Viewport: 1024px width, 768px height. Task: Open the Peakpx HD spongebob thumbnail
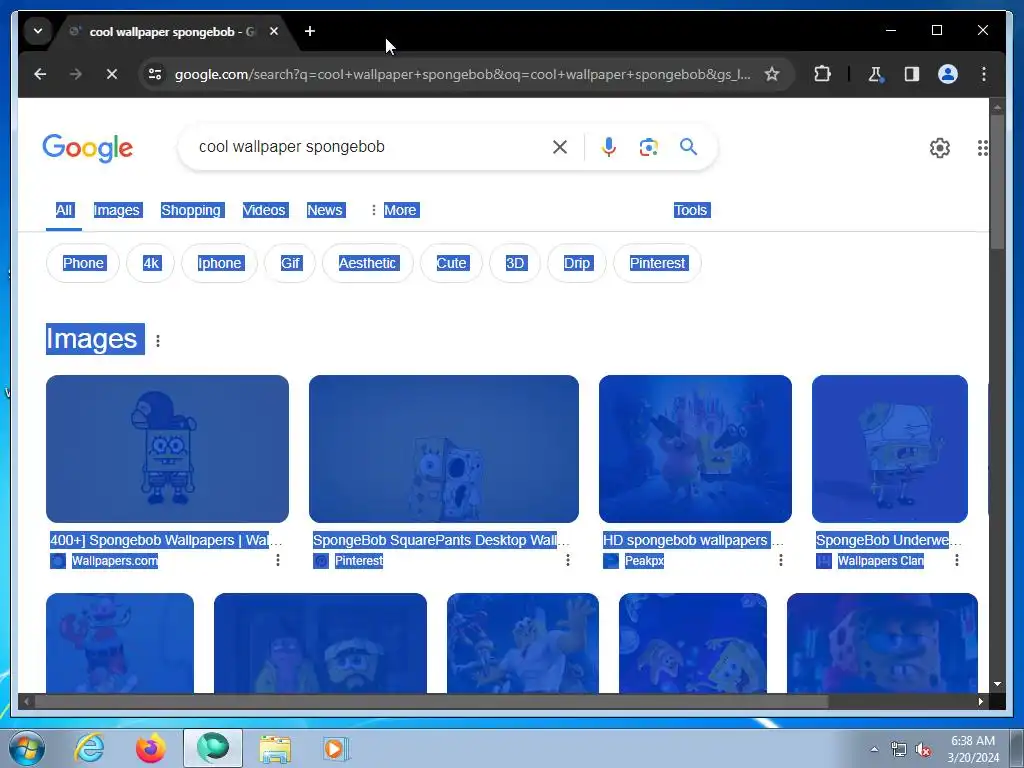coord(695,449)
